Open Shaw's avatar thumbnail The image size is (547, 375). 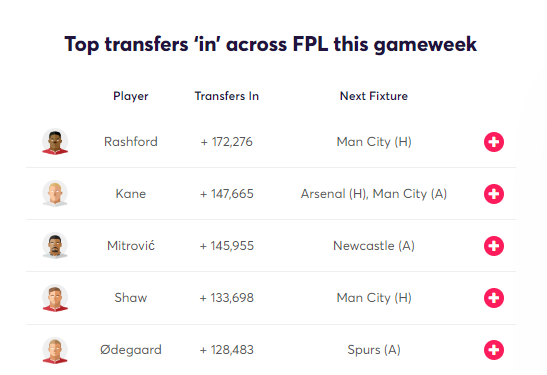pos(55,298)
